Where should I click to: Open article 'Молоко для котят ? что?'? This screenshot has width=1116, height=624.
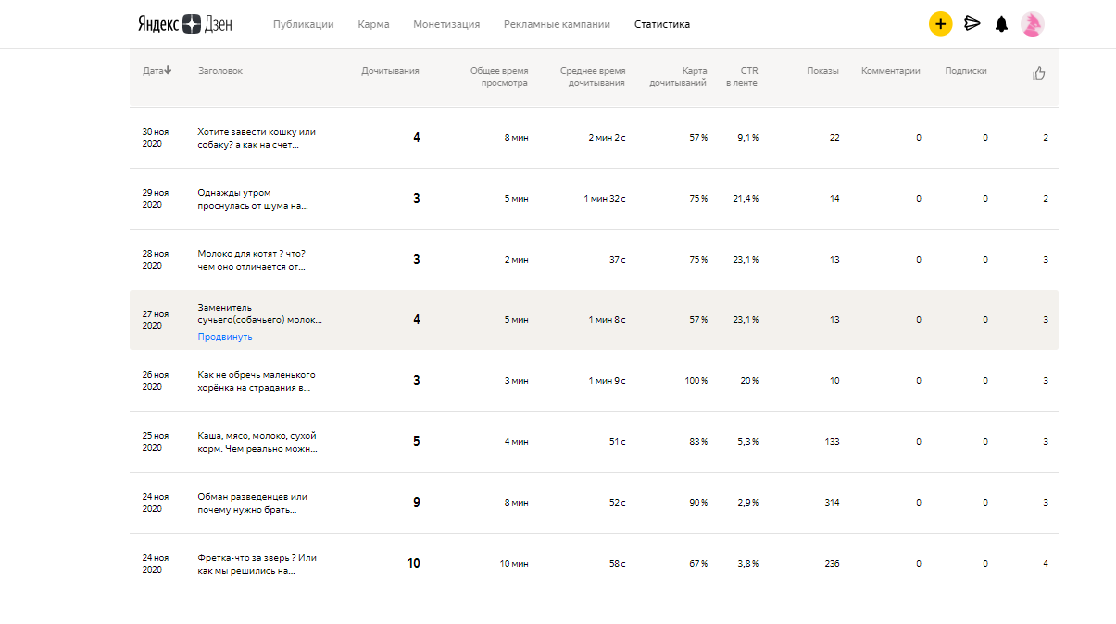pos(251,260)
